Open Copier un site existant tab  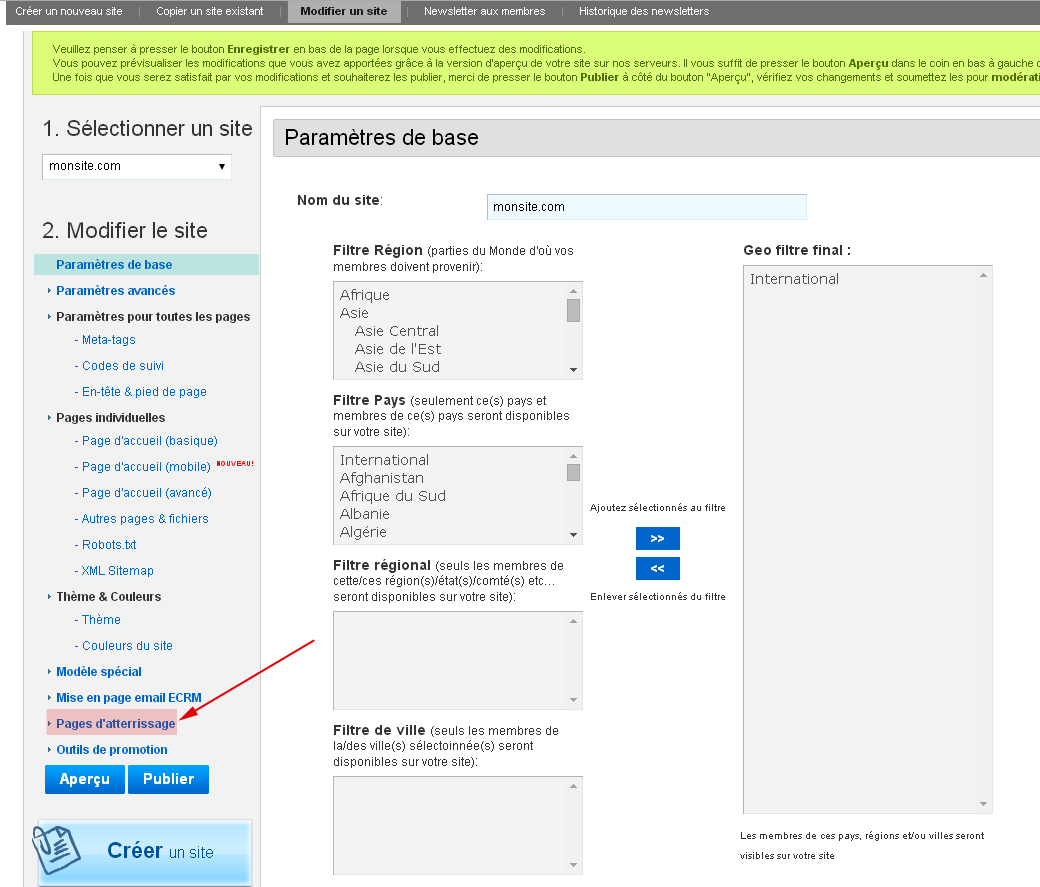tap(210, 11)
